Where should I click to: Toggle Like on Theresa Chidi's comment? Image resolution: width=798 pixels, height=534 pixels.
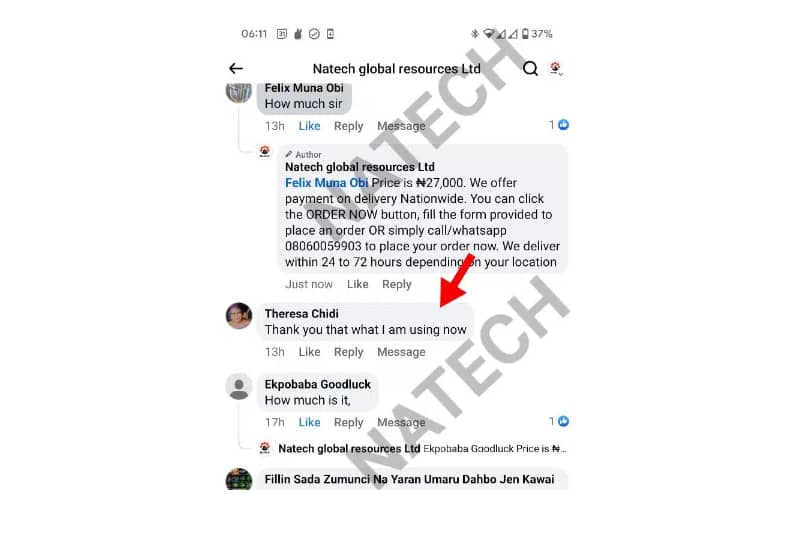(309, 352)
